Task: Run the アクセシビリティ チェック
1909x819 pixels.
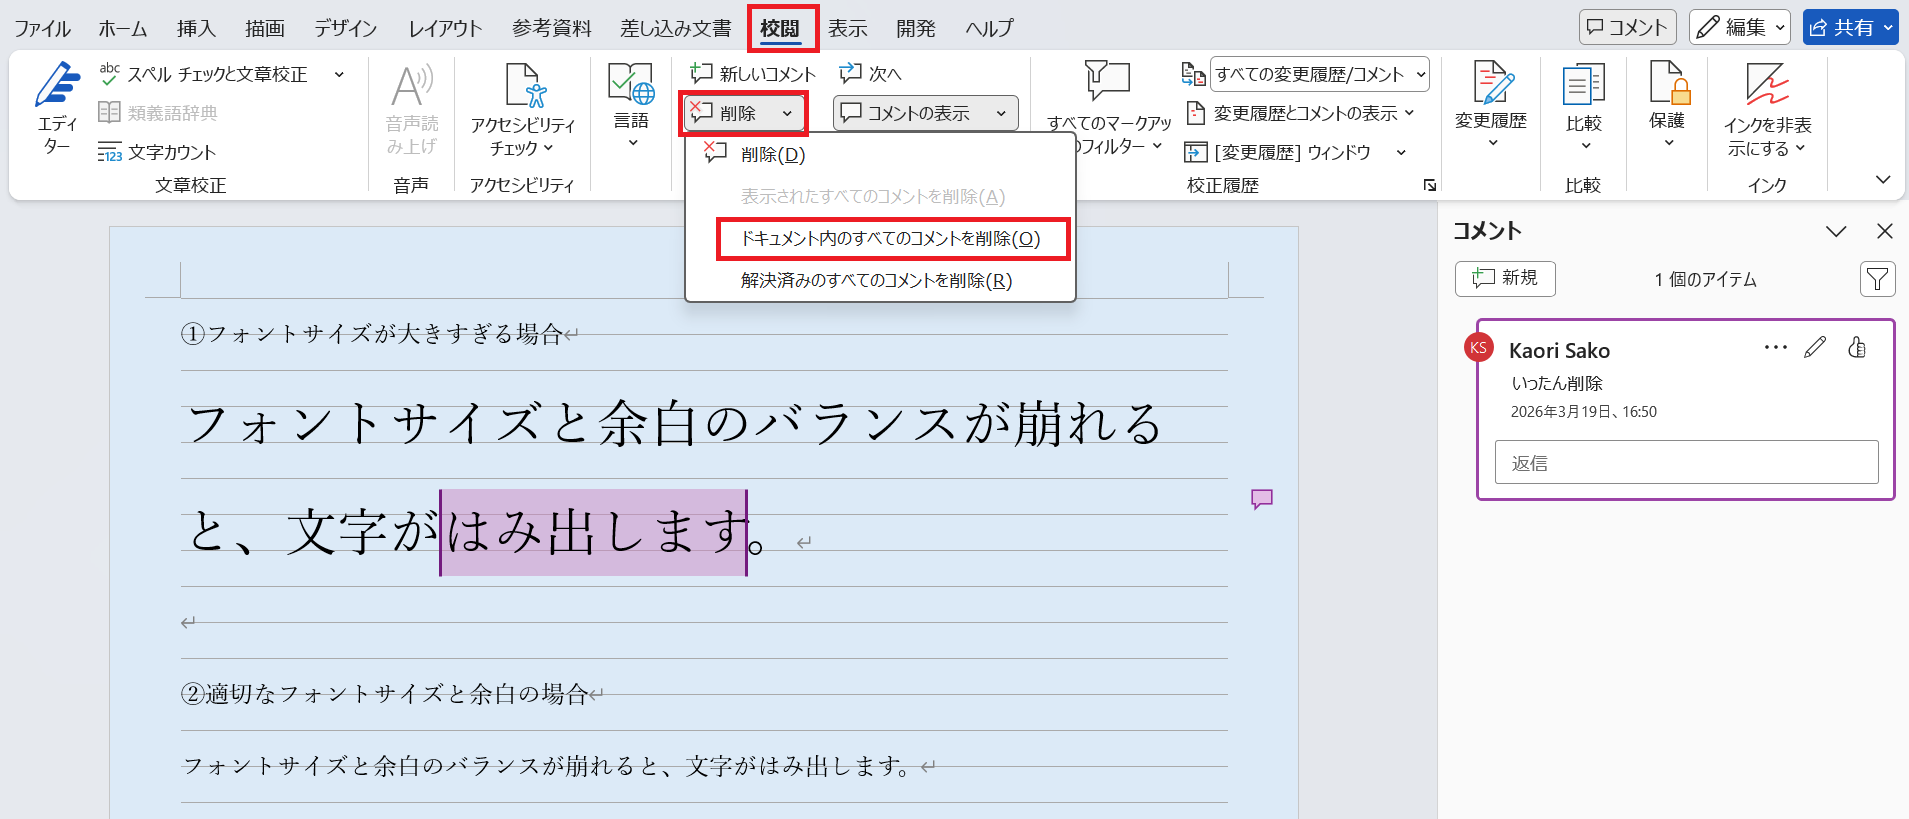Action: [x=523, y=108]
